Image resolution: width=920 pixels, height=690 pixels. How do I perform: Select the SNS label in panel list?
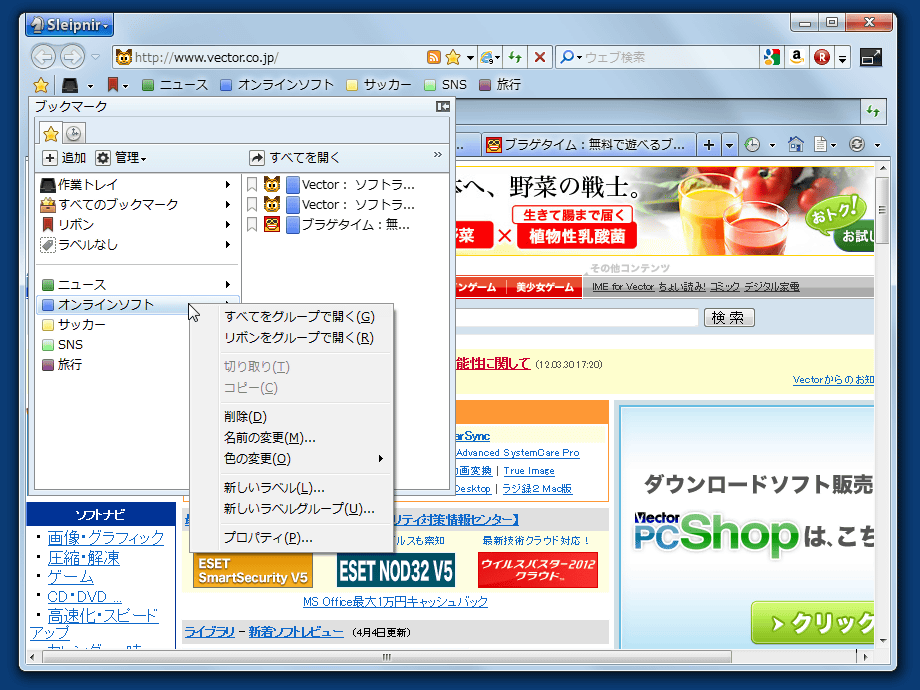tap(63, 344)
